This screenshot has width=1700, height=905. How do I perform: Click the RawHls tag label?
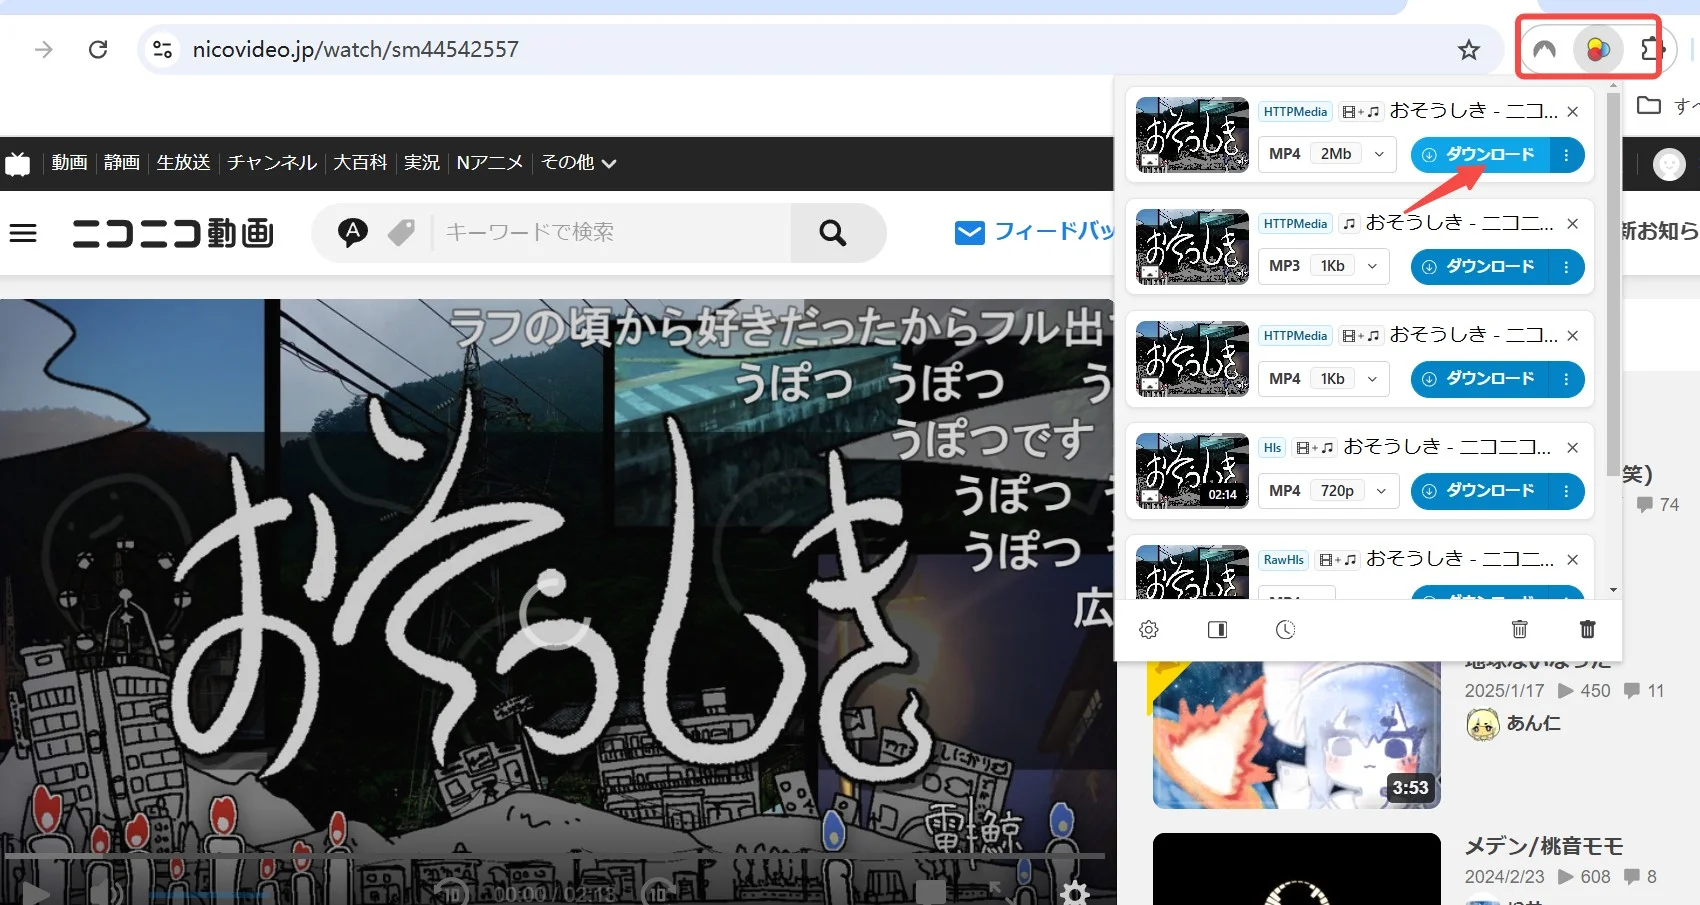point(1283,560)
